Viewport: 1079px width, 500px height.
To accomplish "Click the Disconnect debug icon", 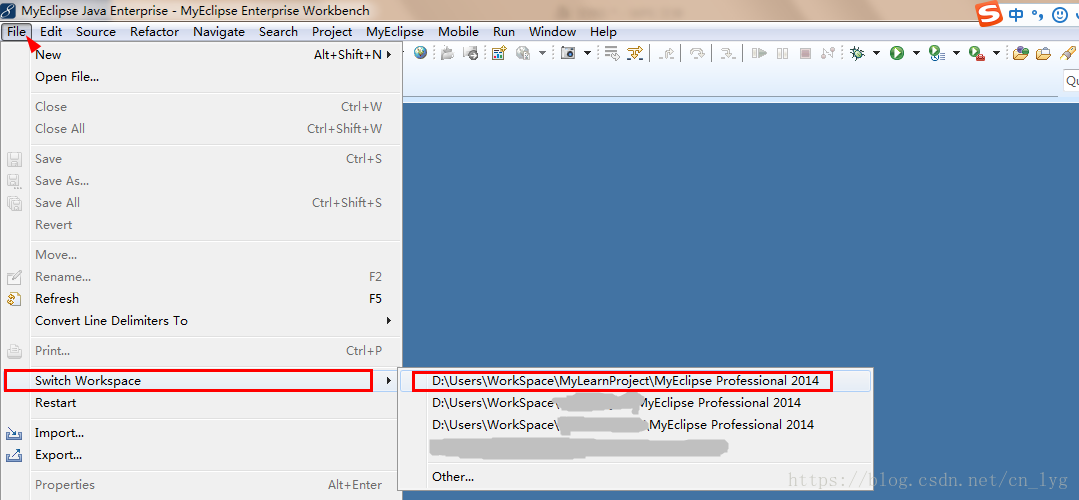I will coord(829,53).
